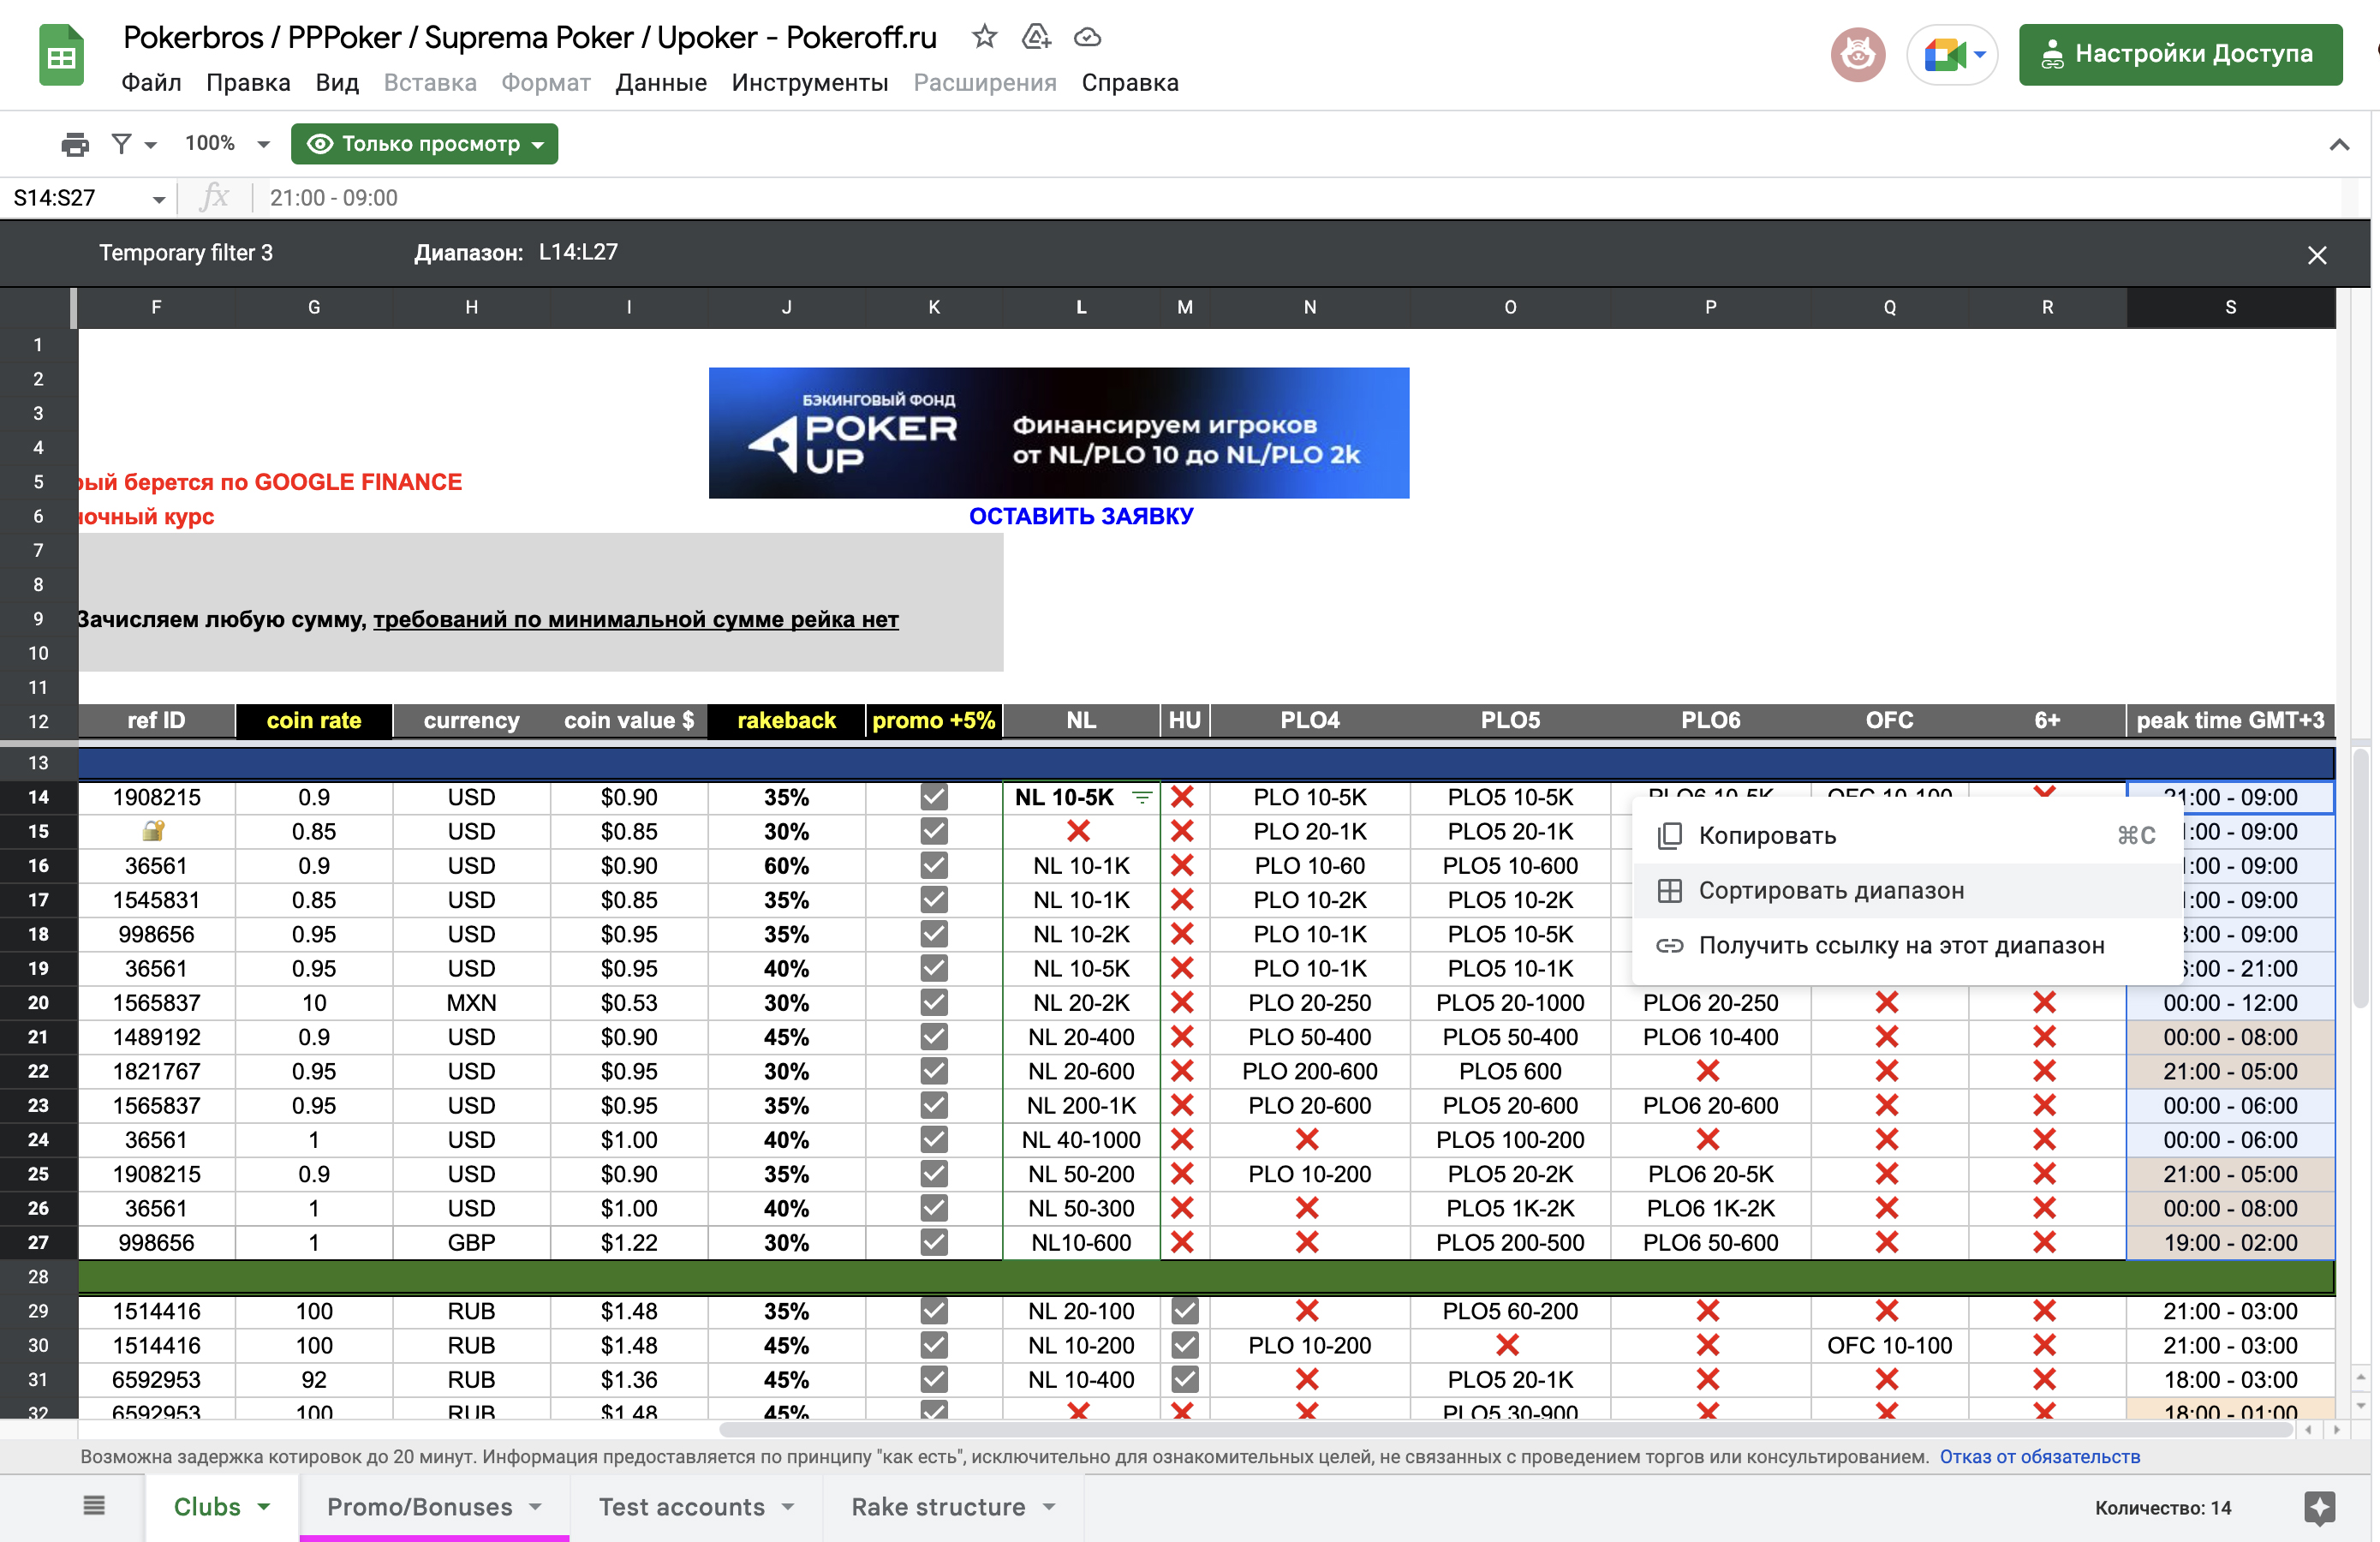Toggle HU checkbox in row 29
Screen dimensions: 2380x1542
point(1184,1310)
